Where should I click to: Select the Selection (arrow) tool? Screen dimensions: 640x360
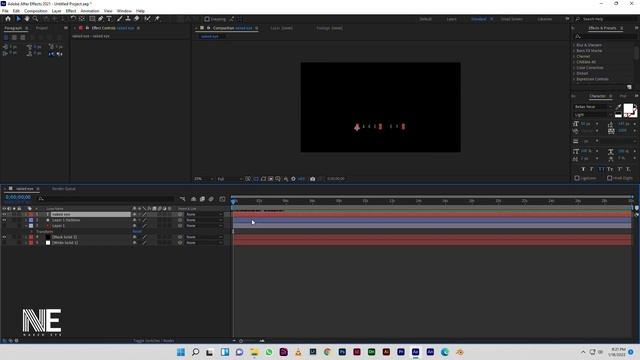click(x=18, y=19)
